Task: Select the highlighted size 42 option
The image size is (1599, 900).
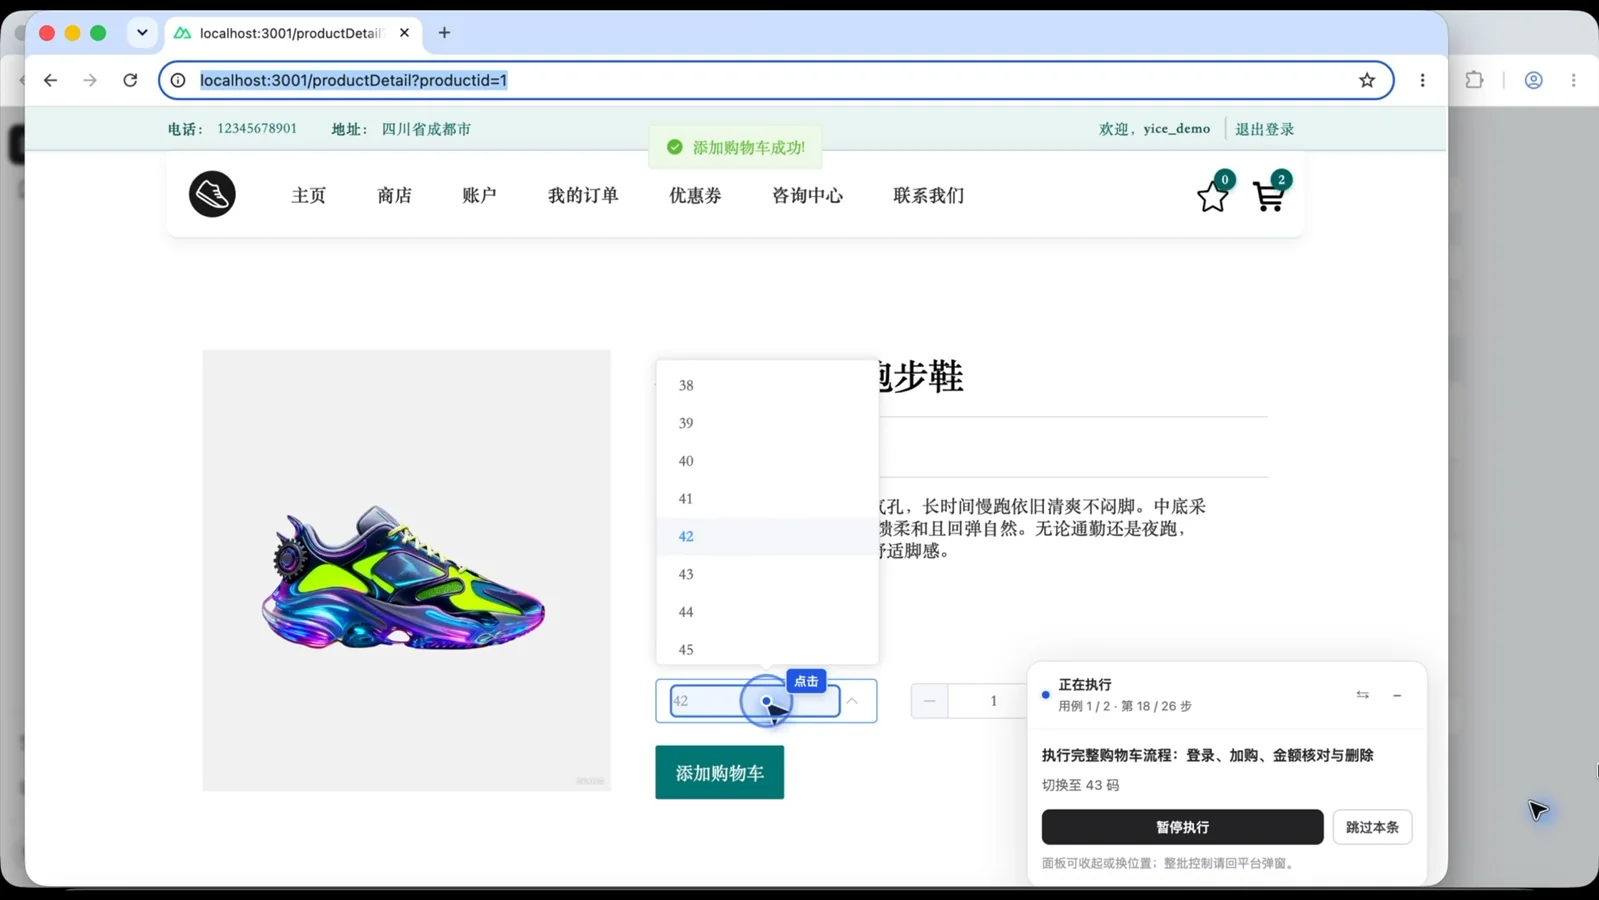Action: point(767,537)
